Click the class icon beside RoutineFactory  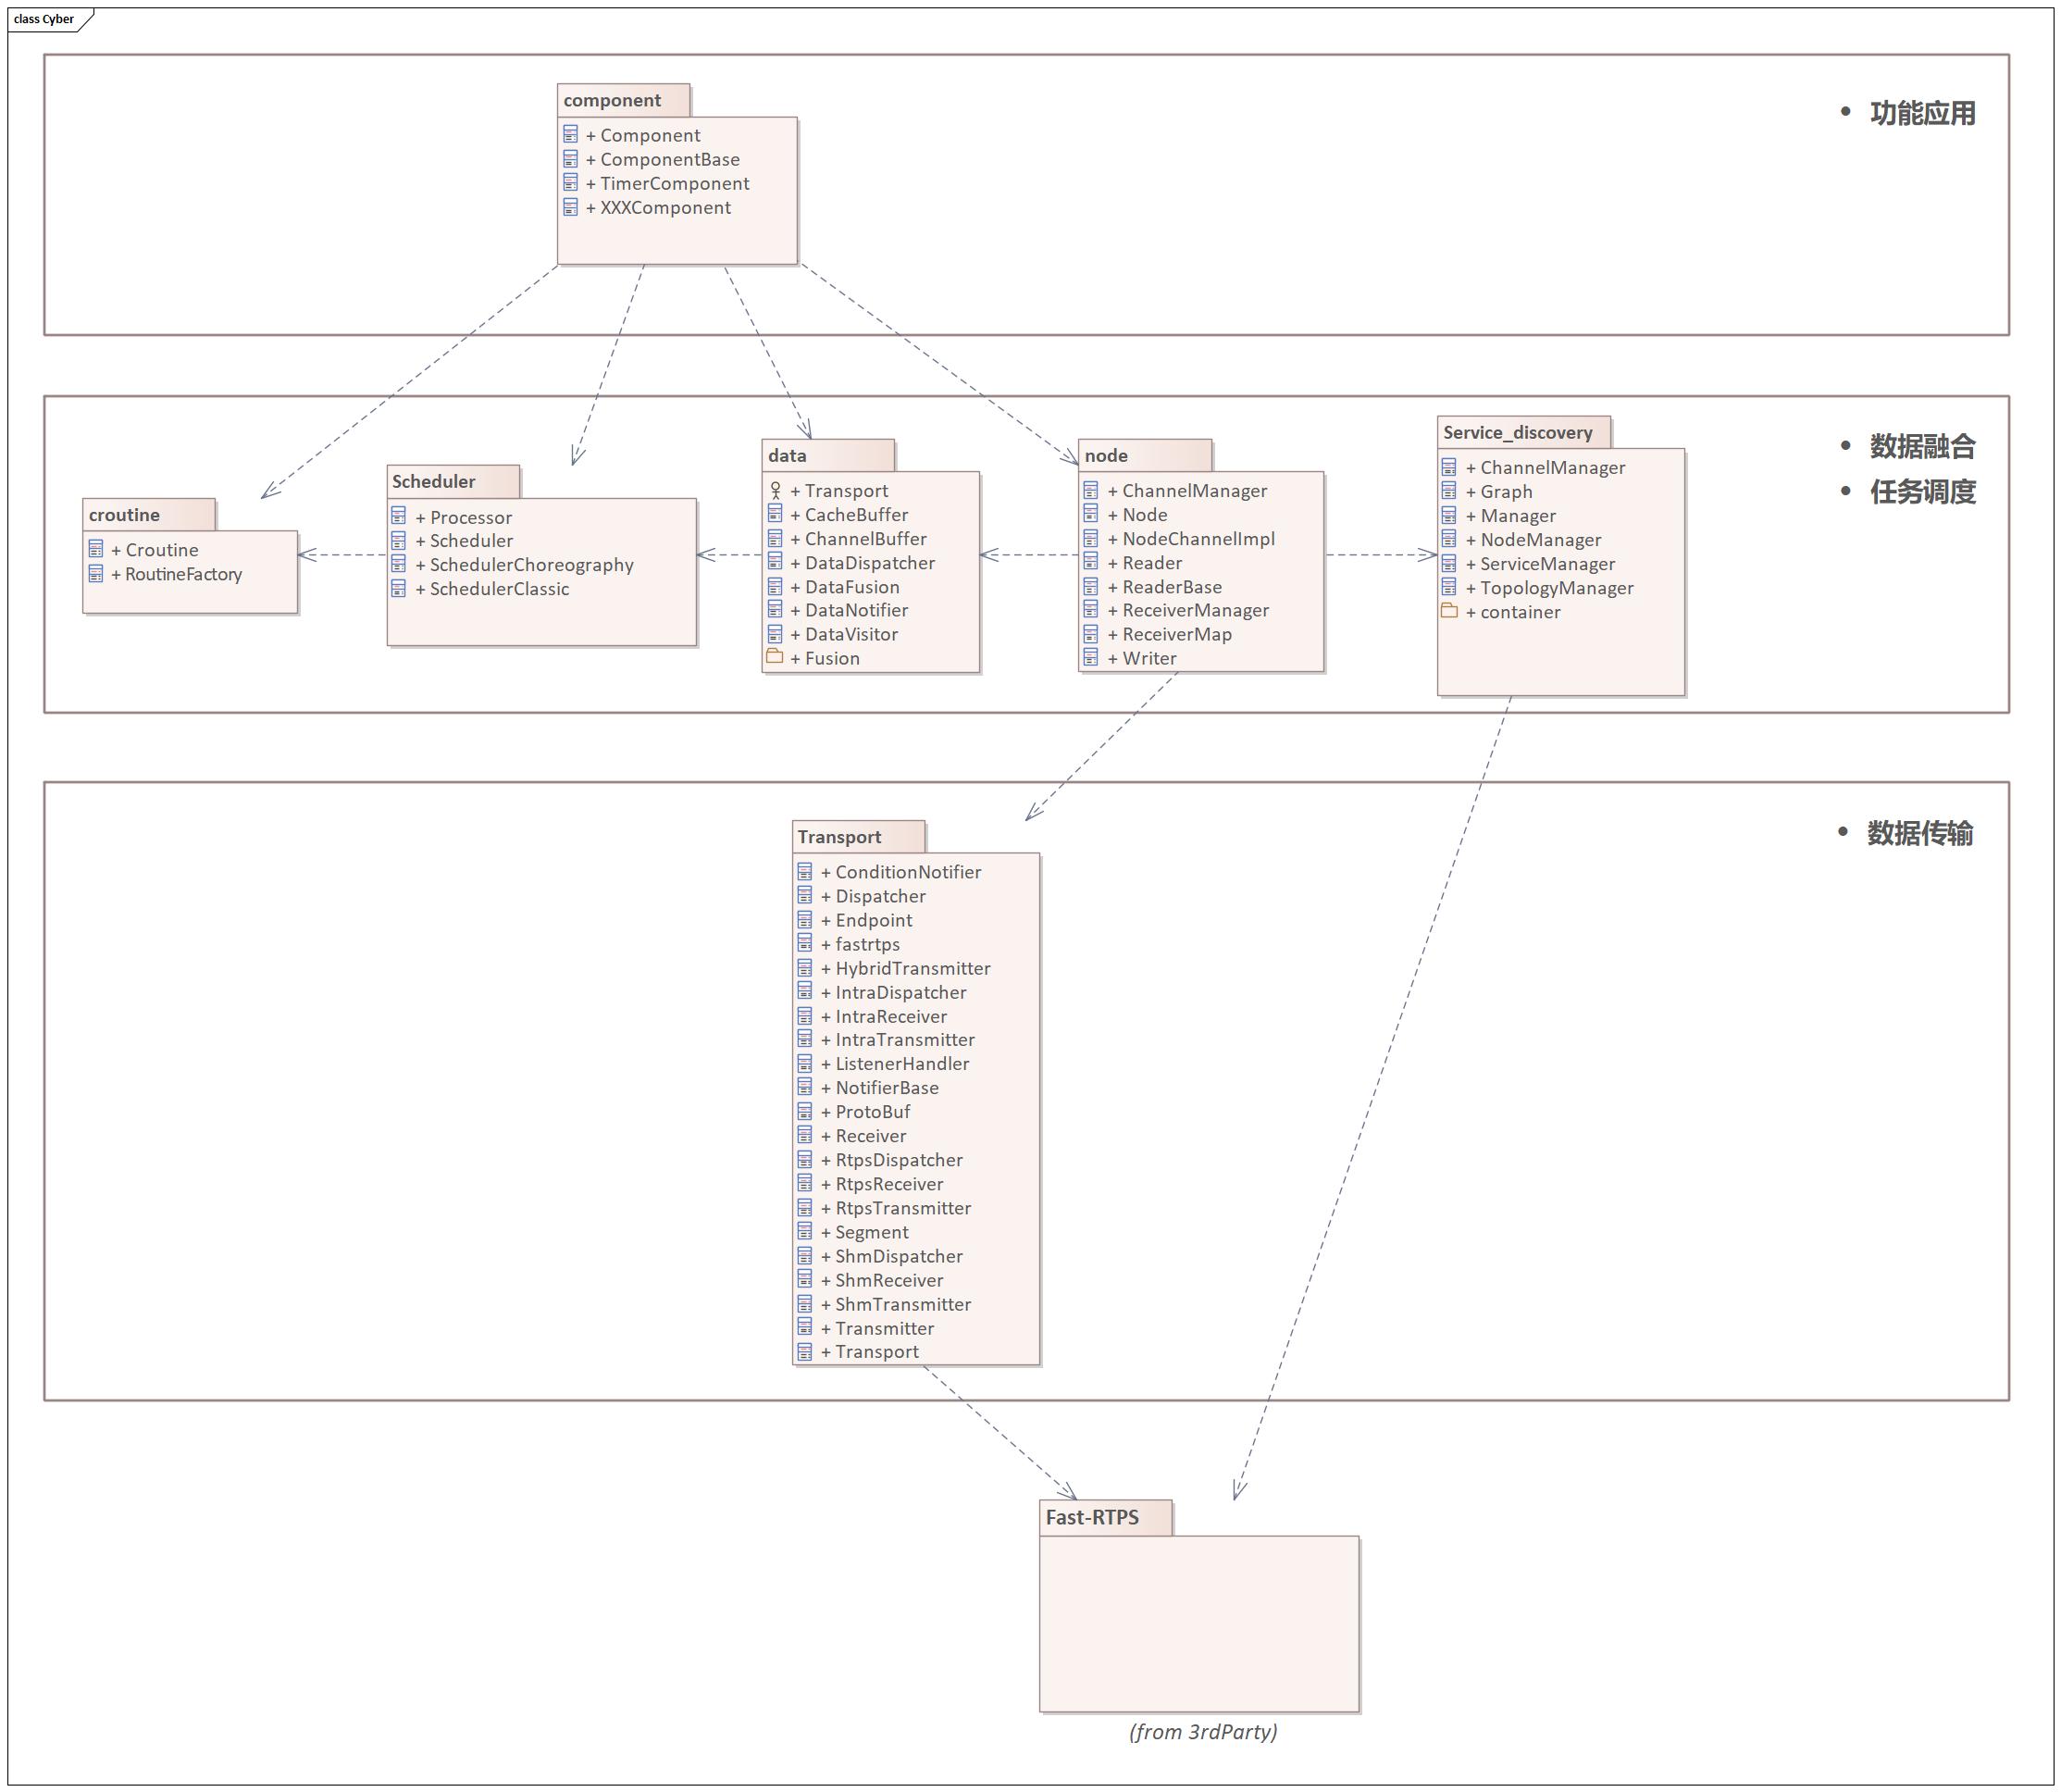96,573
